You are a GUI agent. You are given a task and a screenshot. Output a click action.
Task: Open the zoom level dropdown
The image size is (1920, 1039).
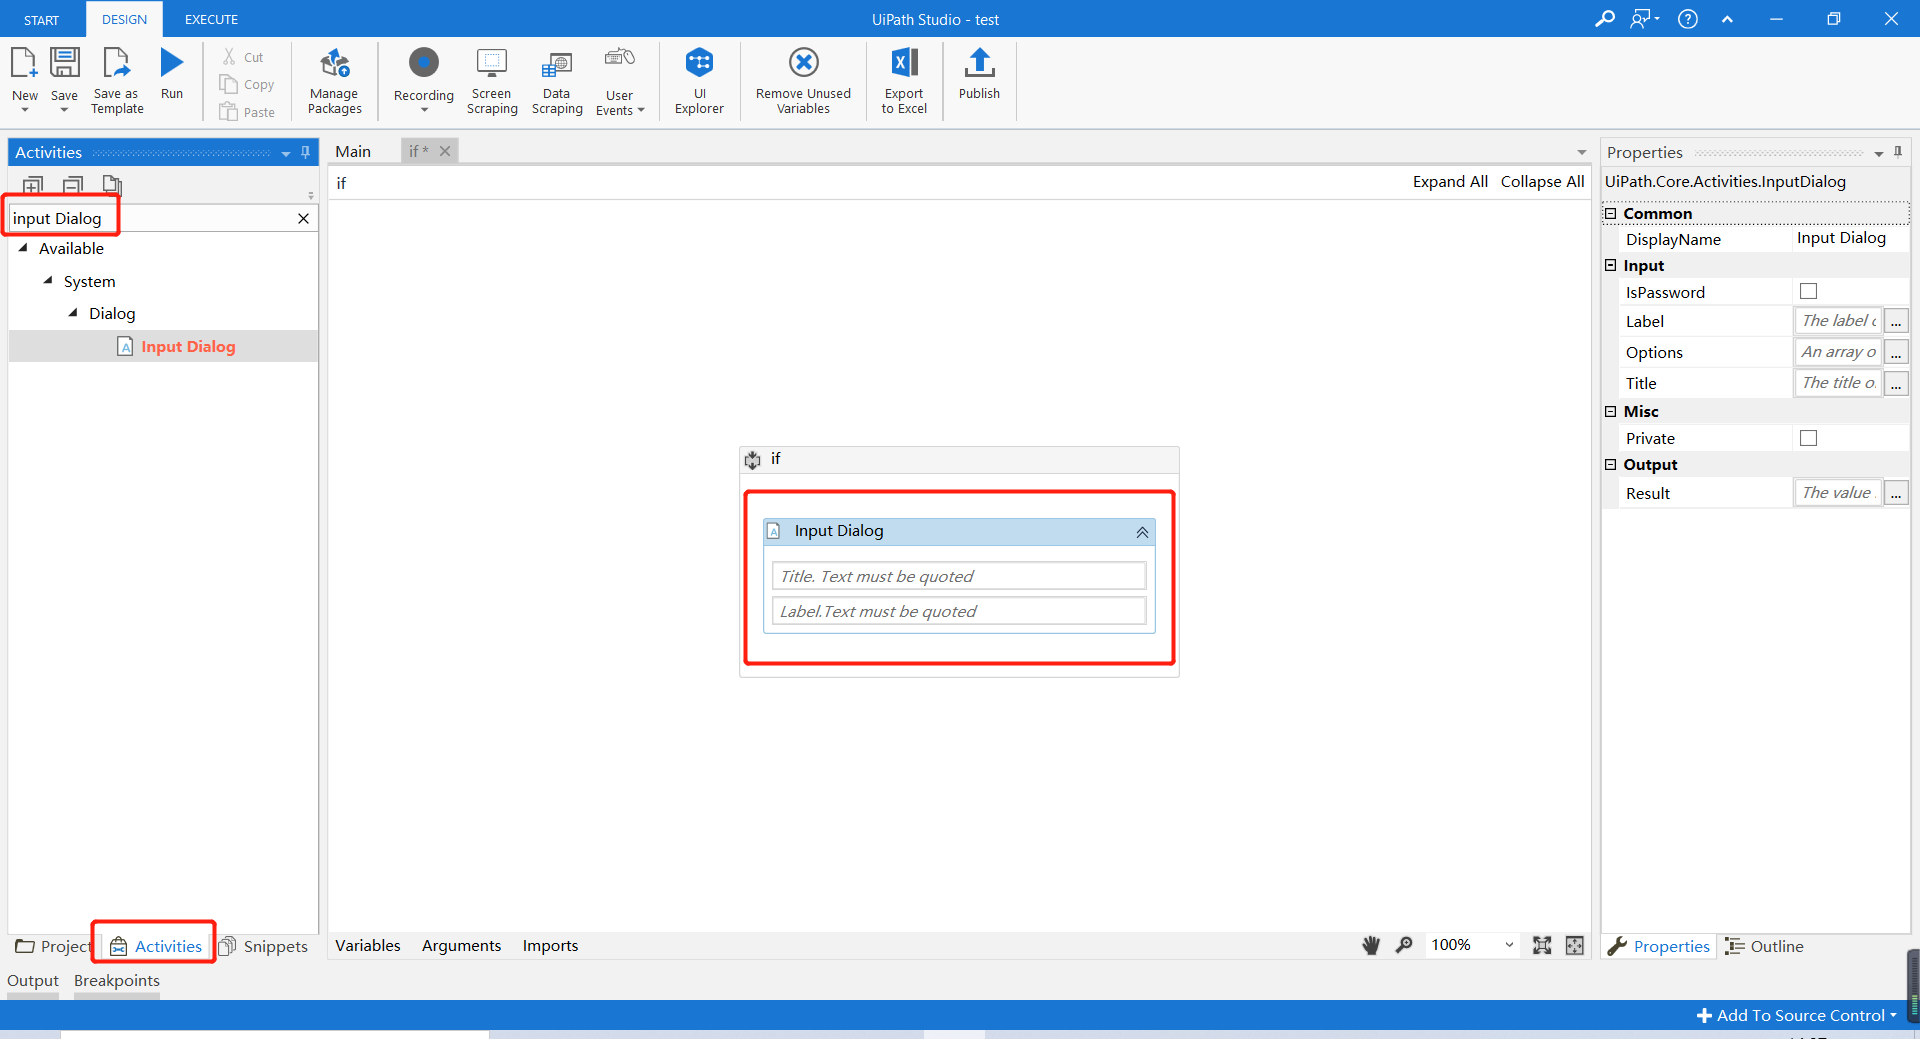(x=1508, y=945)
